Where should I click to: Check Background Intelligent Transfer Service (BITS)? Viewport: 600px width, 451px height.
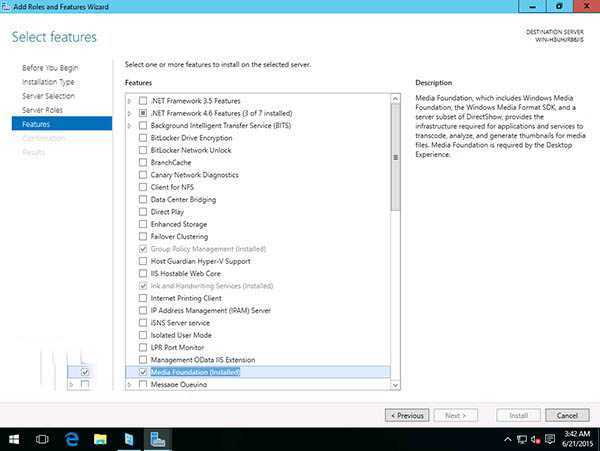pos(143,125)
